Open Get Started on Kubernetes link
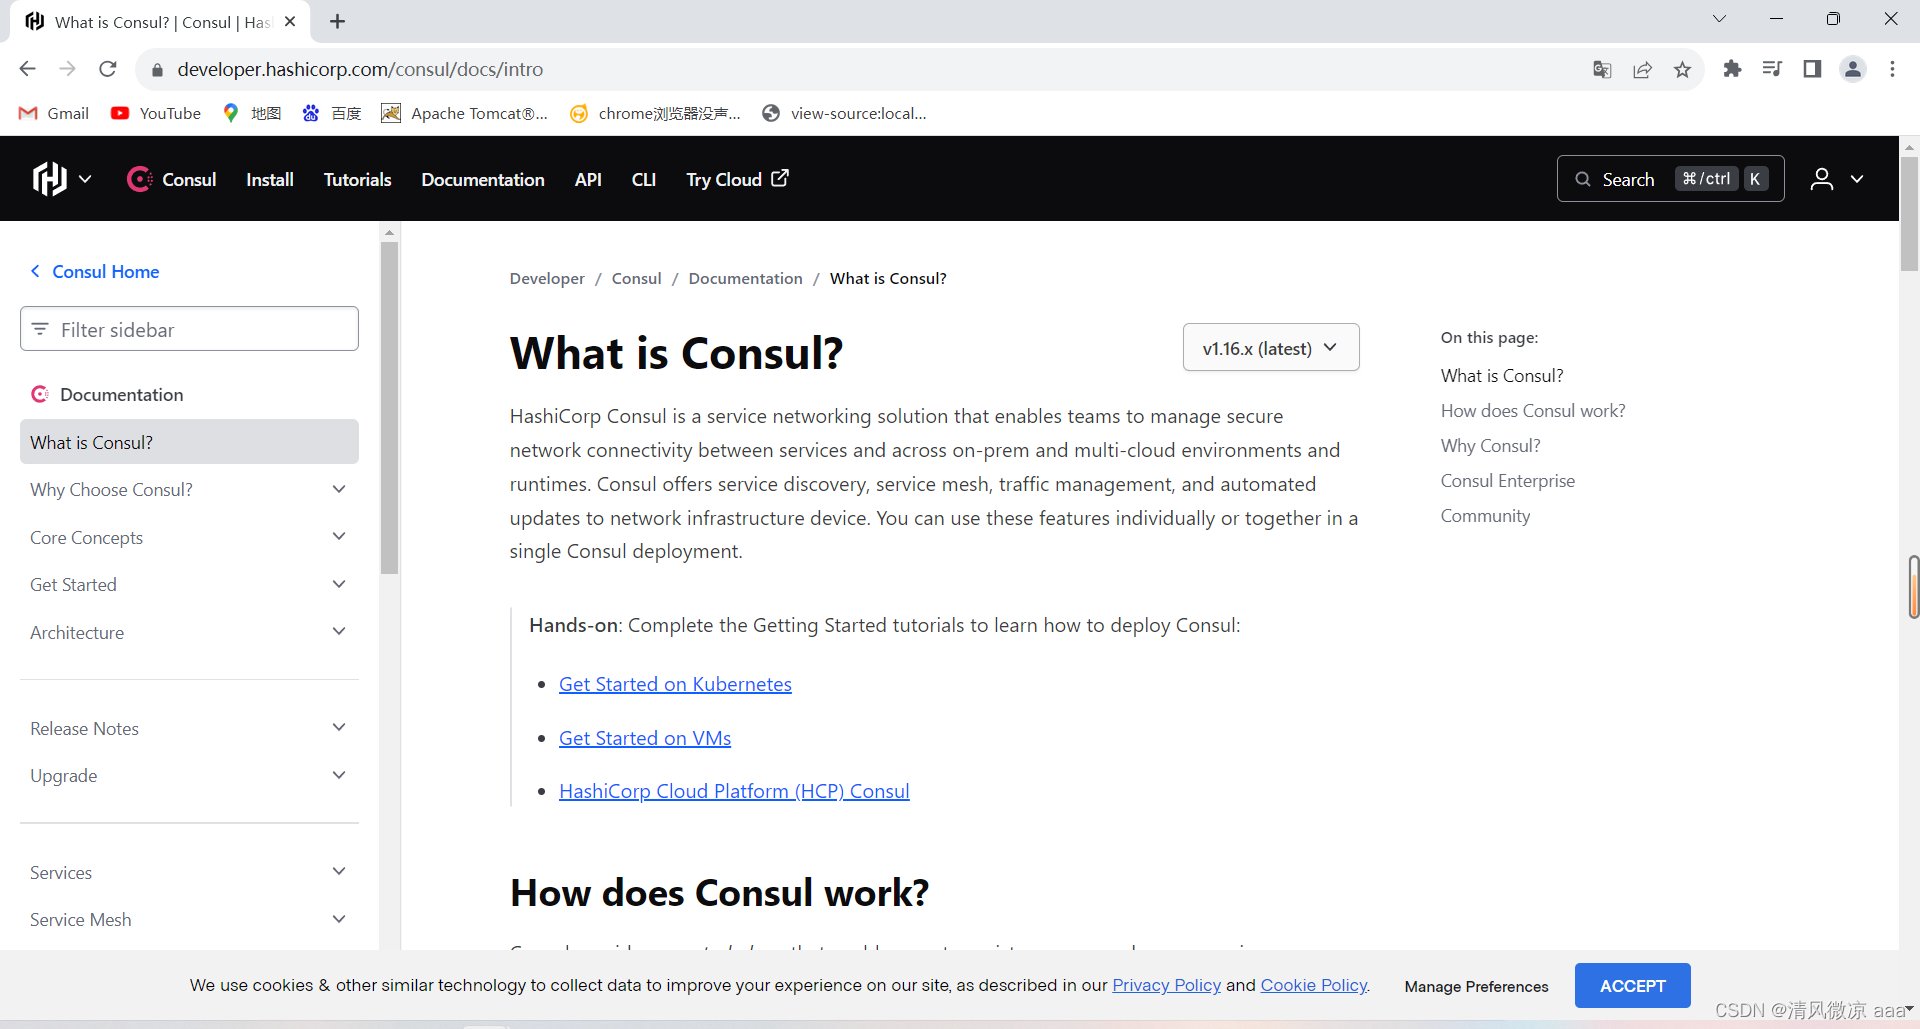The width and height of the screenshot is (1920, 1029). point(675,684)
